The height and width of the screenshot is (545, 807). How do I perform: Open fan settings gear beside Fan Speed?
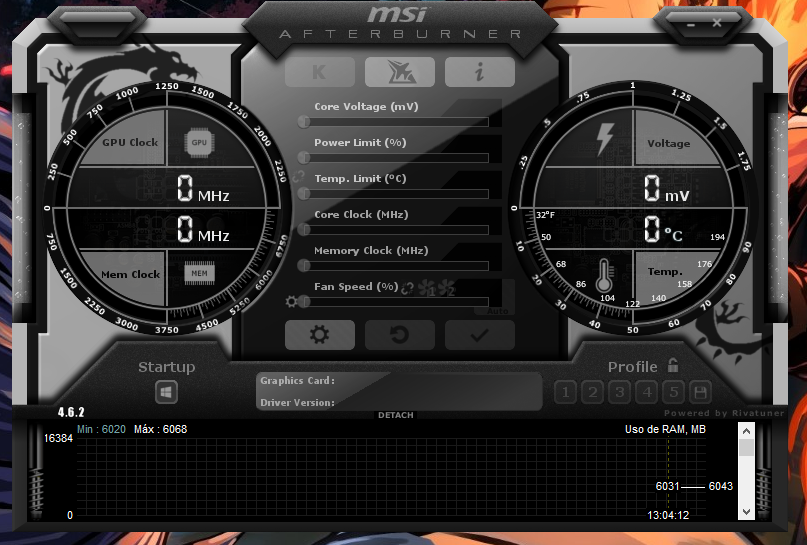pos(291,302)
